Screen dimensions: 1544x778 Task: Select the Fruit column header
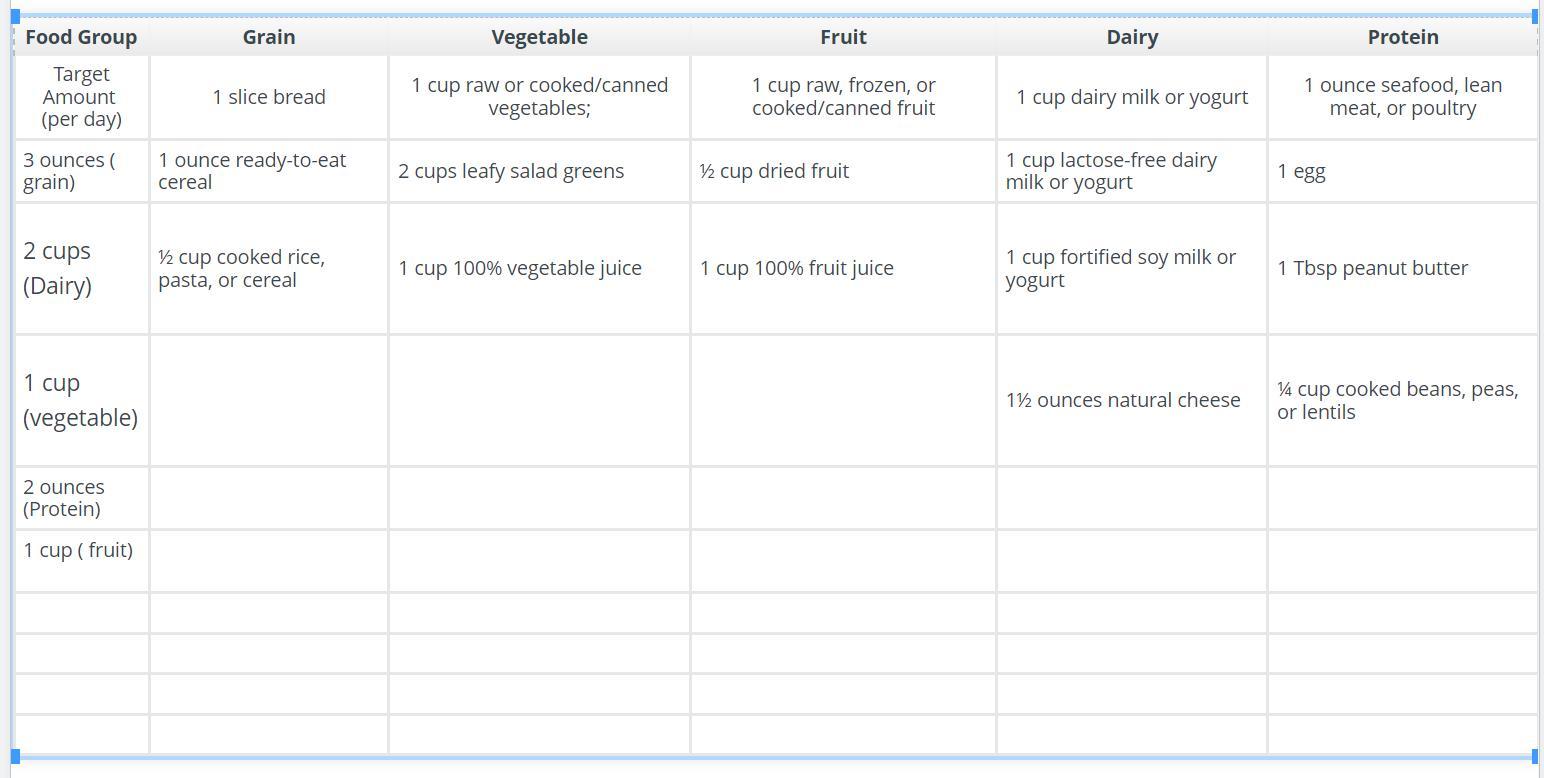coord(843,37)
